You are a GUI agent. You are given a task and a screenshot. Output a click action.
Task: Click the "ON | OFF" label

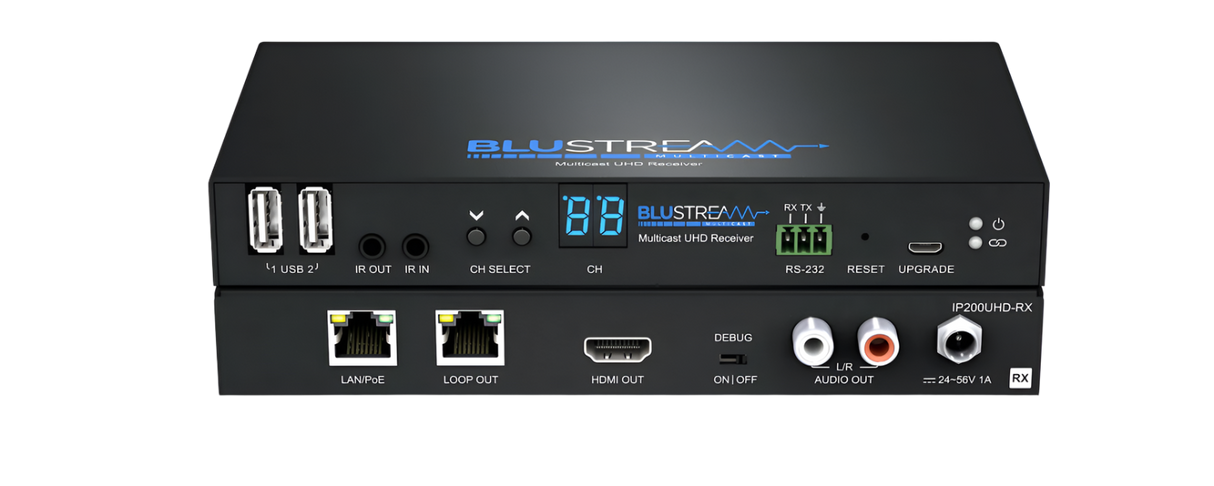click(735, 380)
